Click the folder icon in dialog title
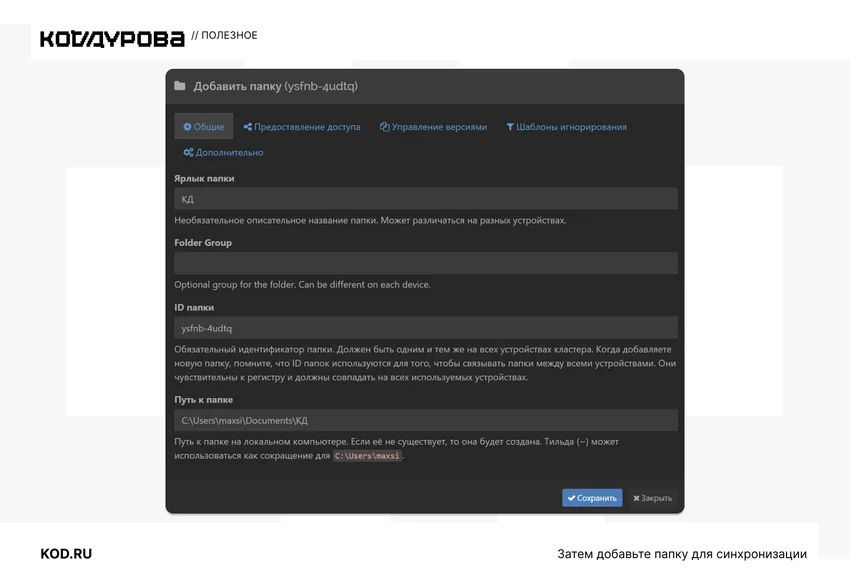The image size is (850, 582). 180,86
